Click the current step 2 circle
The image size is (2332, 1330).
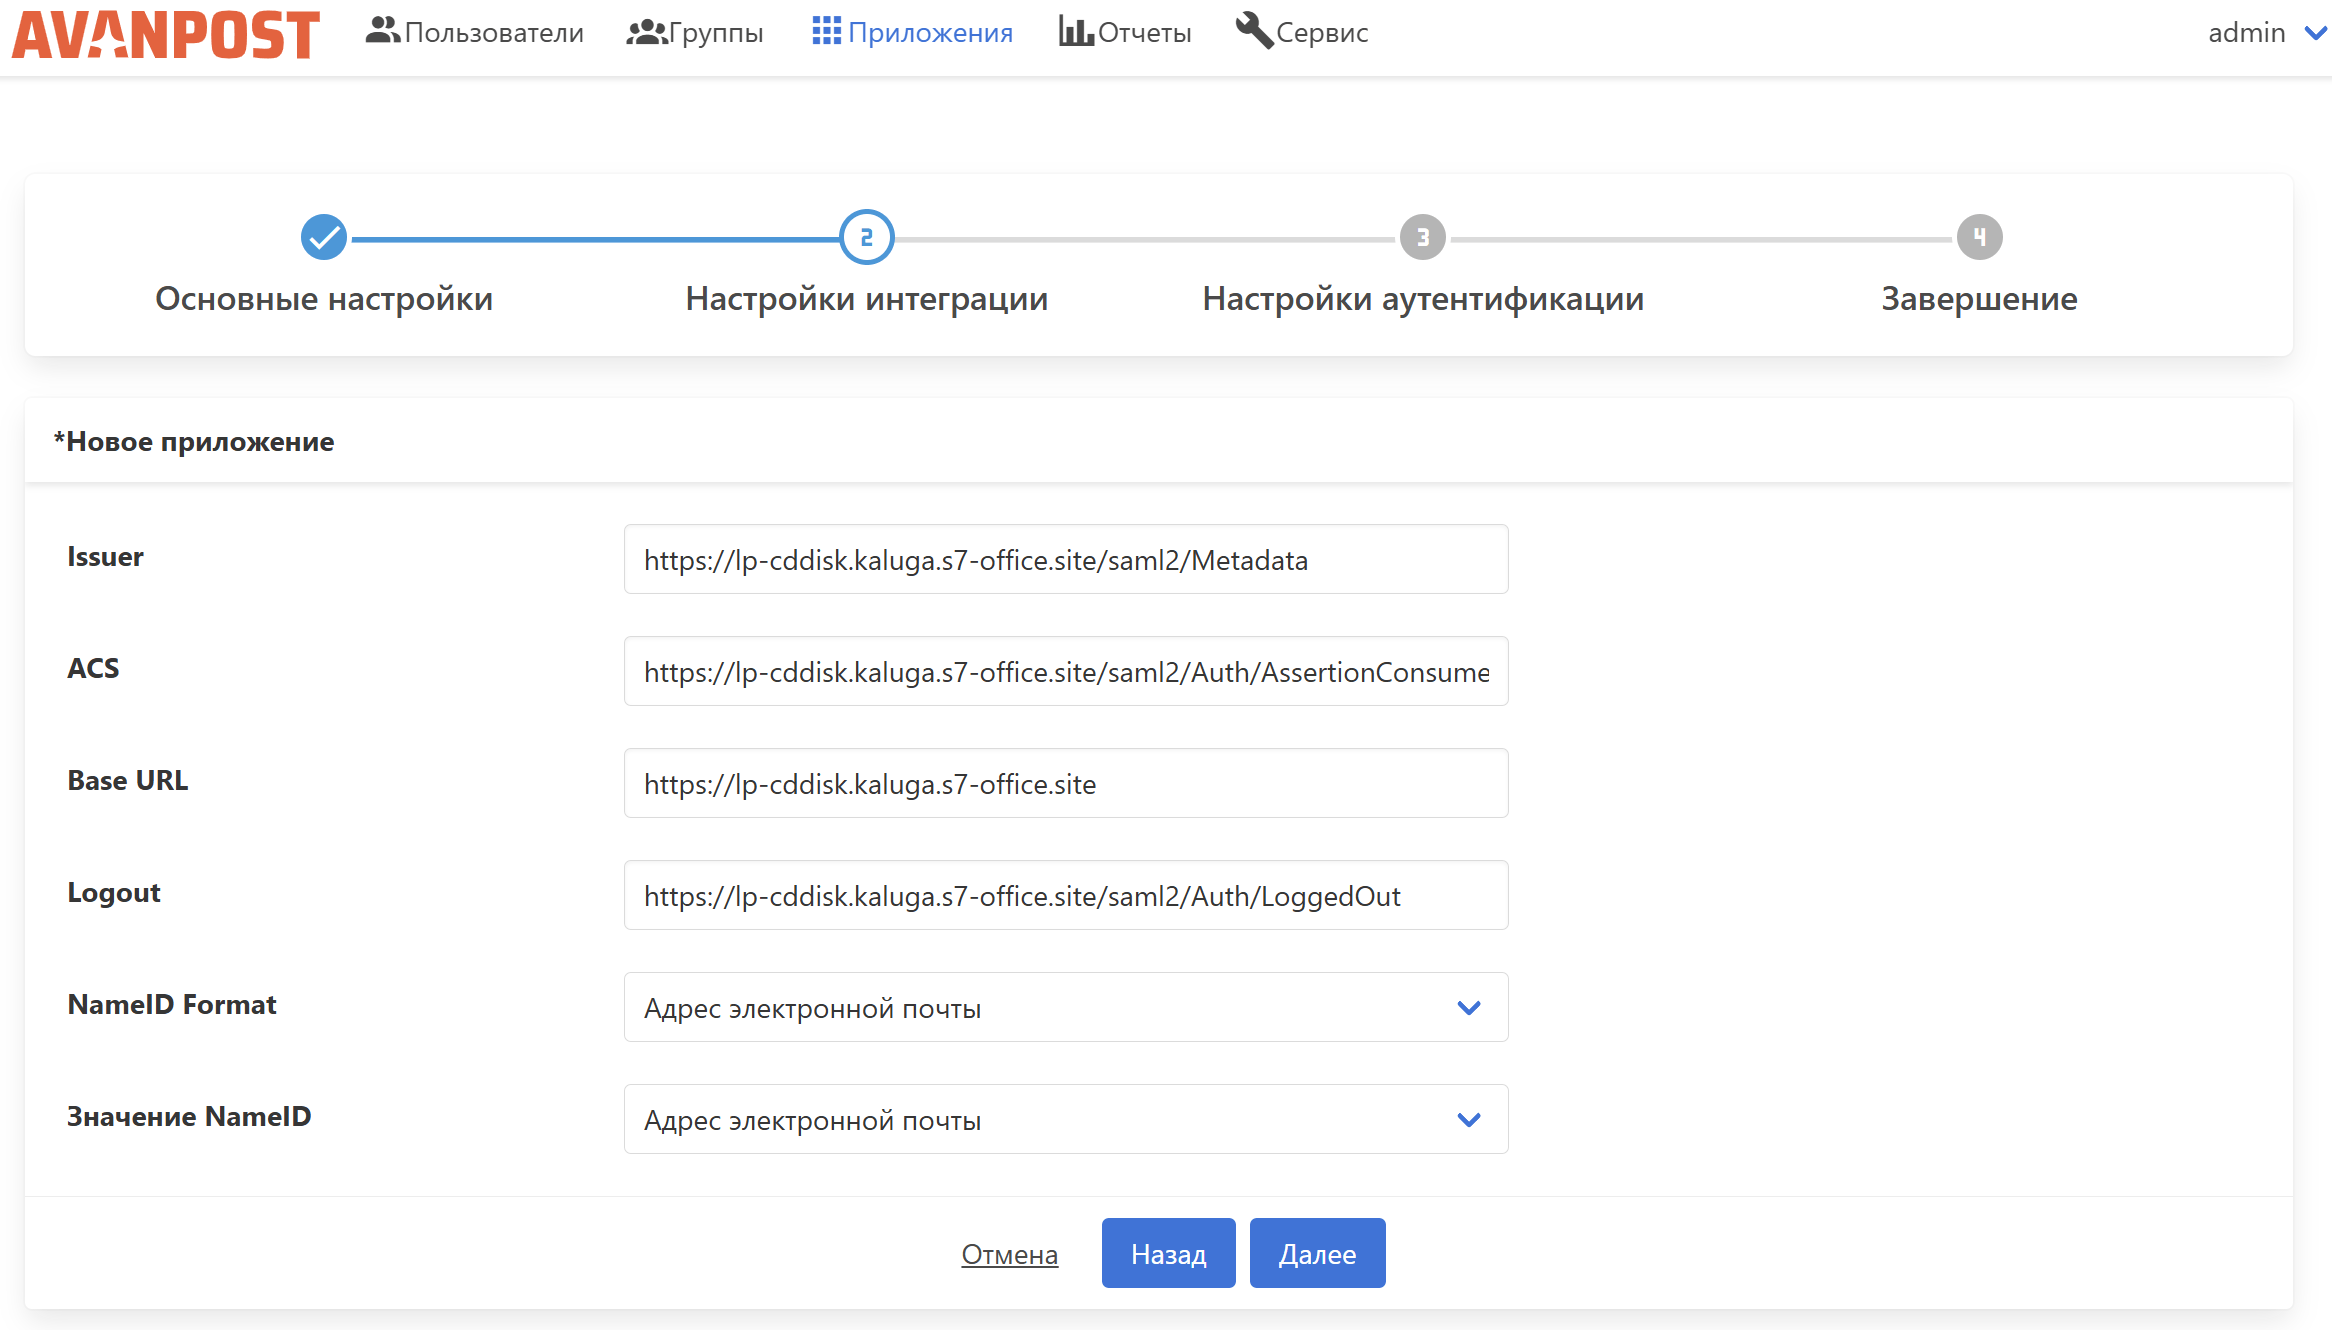pyautogui.click(x=866, y=237)
